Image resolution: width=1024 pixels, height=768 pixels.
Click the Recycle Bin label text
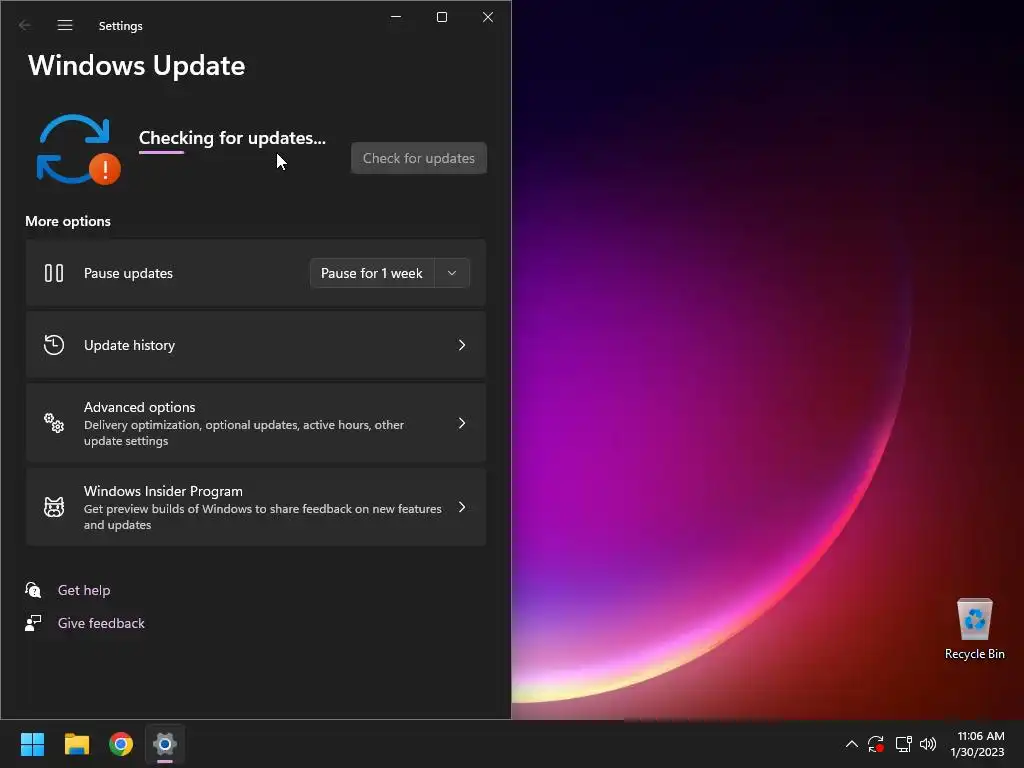point(974,654)
